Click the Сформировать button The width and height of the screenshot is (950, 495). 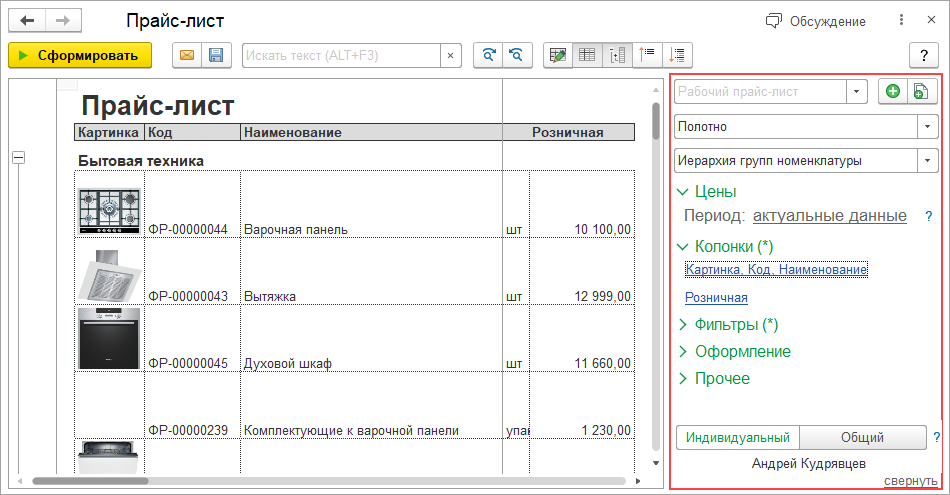pos(80,56)
